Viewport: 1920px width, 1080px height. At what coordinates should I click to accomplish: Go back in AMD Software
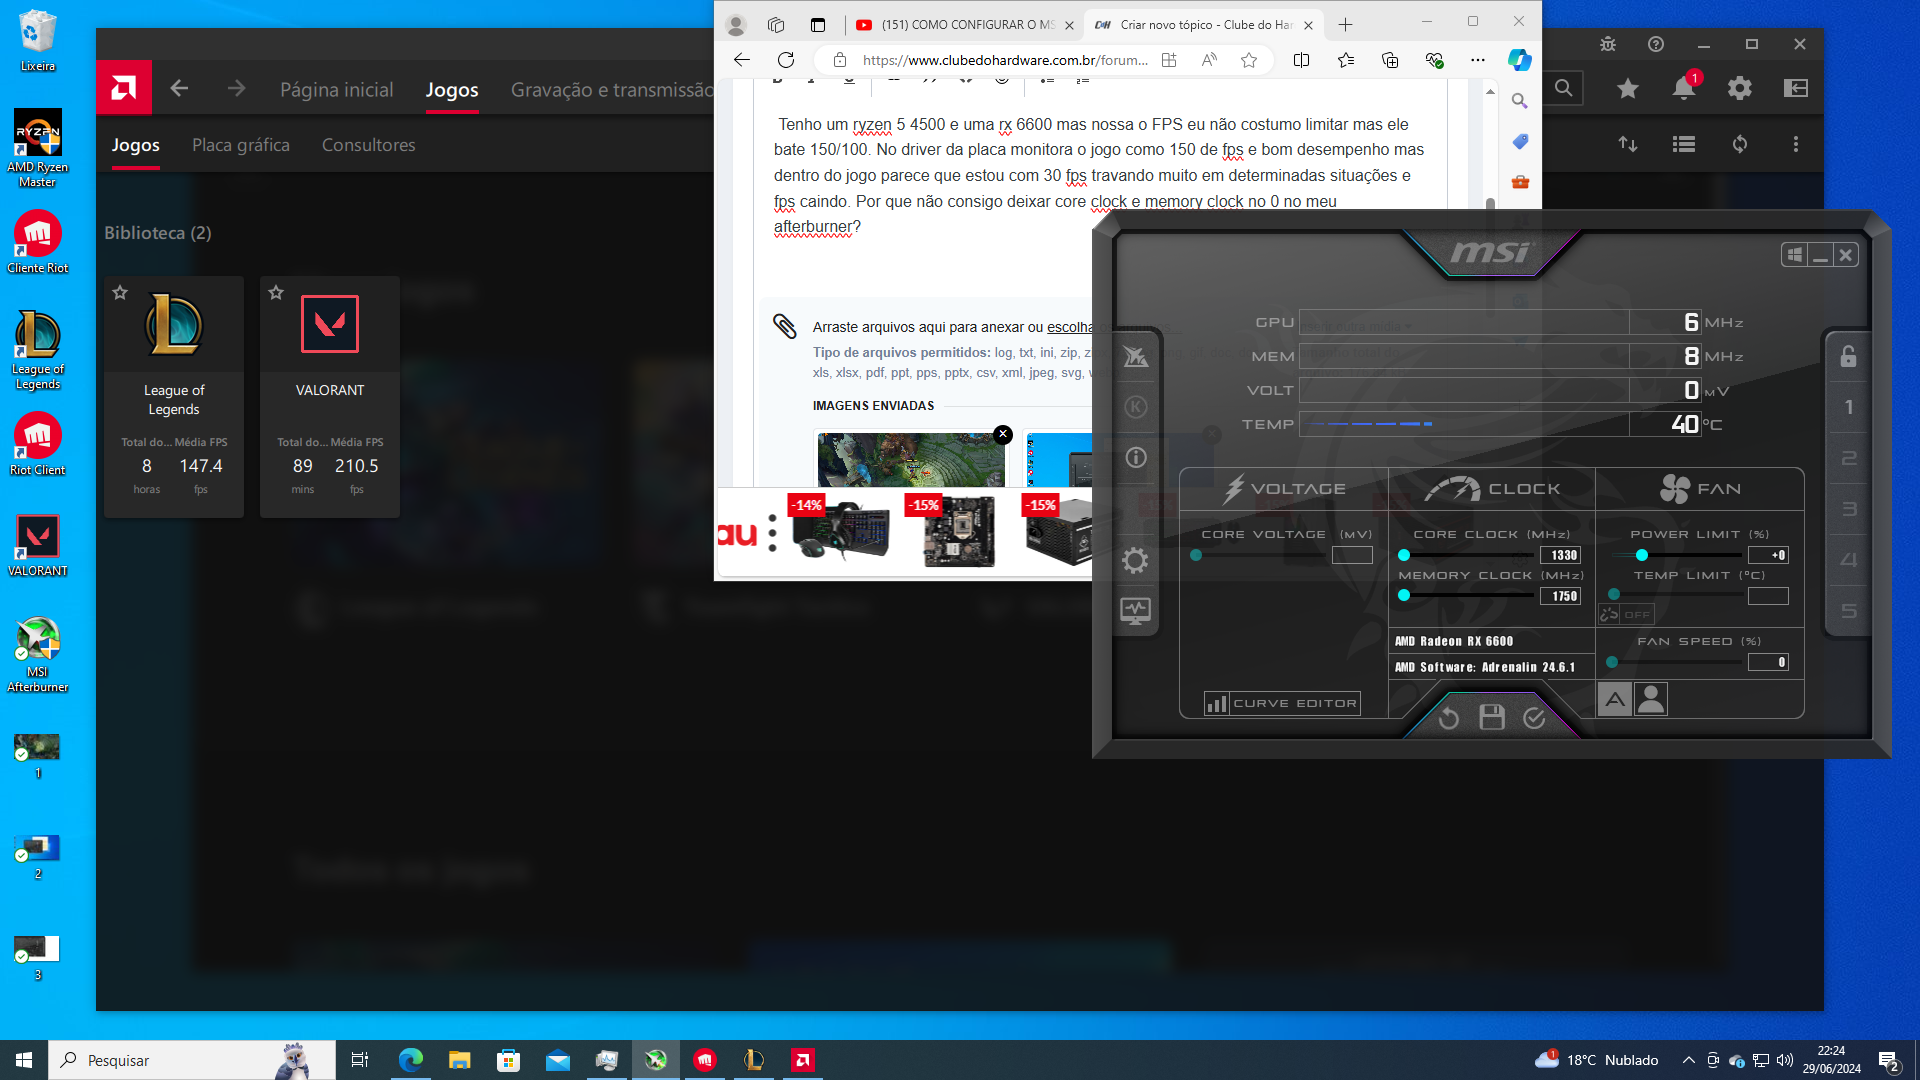pyautogui.click(x=179, y=88)
